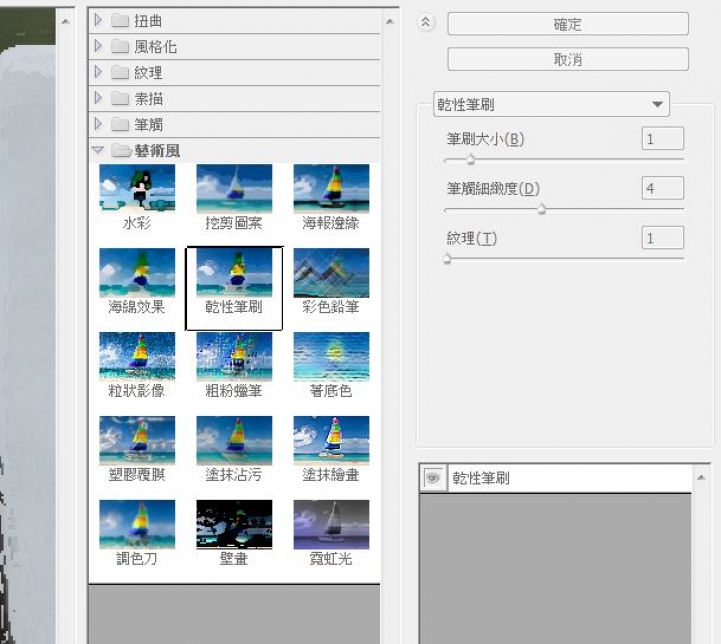Click the 紋理 slider handle
The image size is (721, 644).
447,259
